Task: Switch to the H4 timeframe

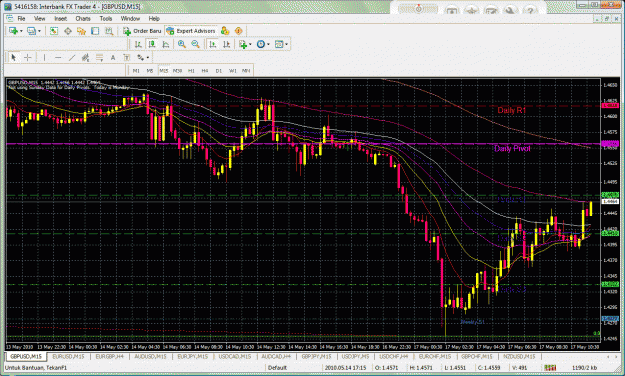Action: pos(205,71)
